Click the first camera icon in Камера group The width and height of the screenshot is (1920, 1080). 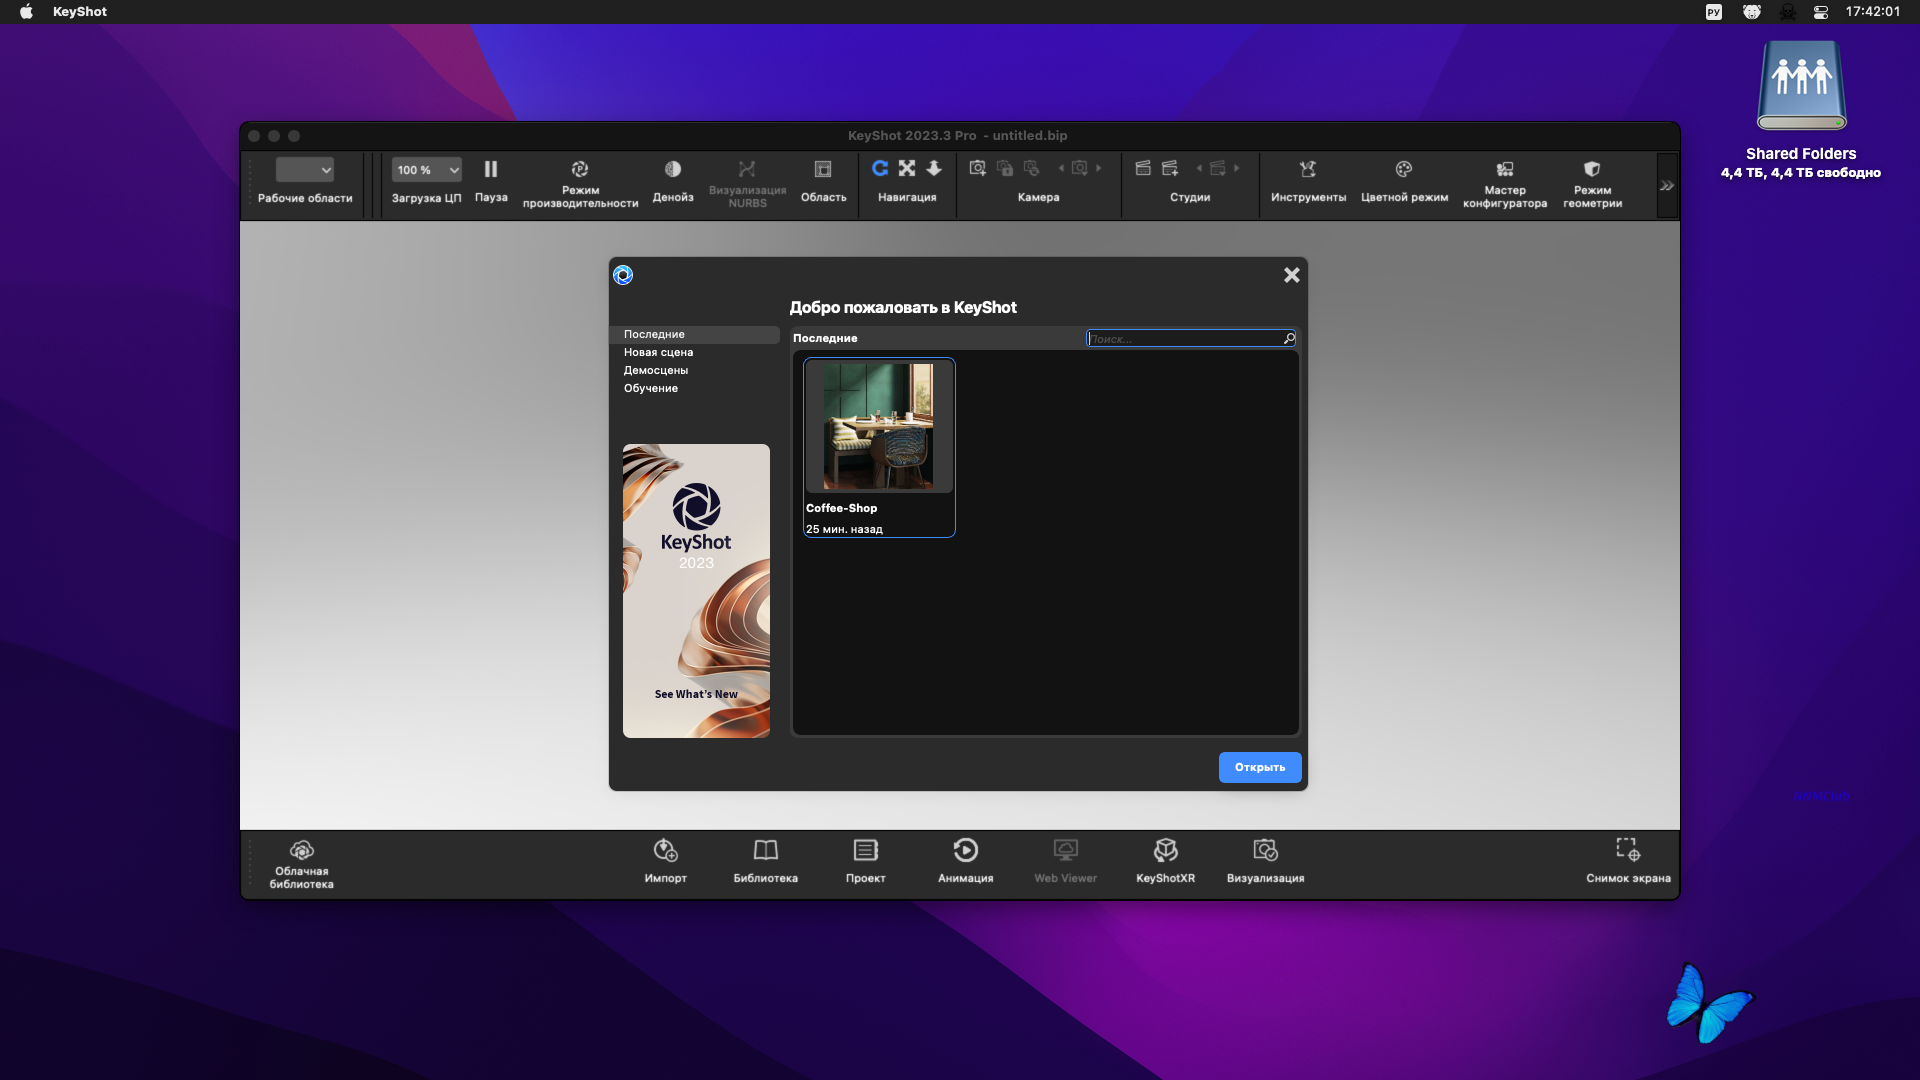click(978, 168)
